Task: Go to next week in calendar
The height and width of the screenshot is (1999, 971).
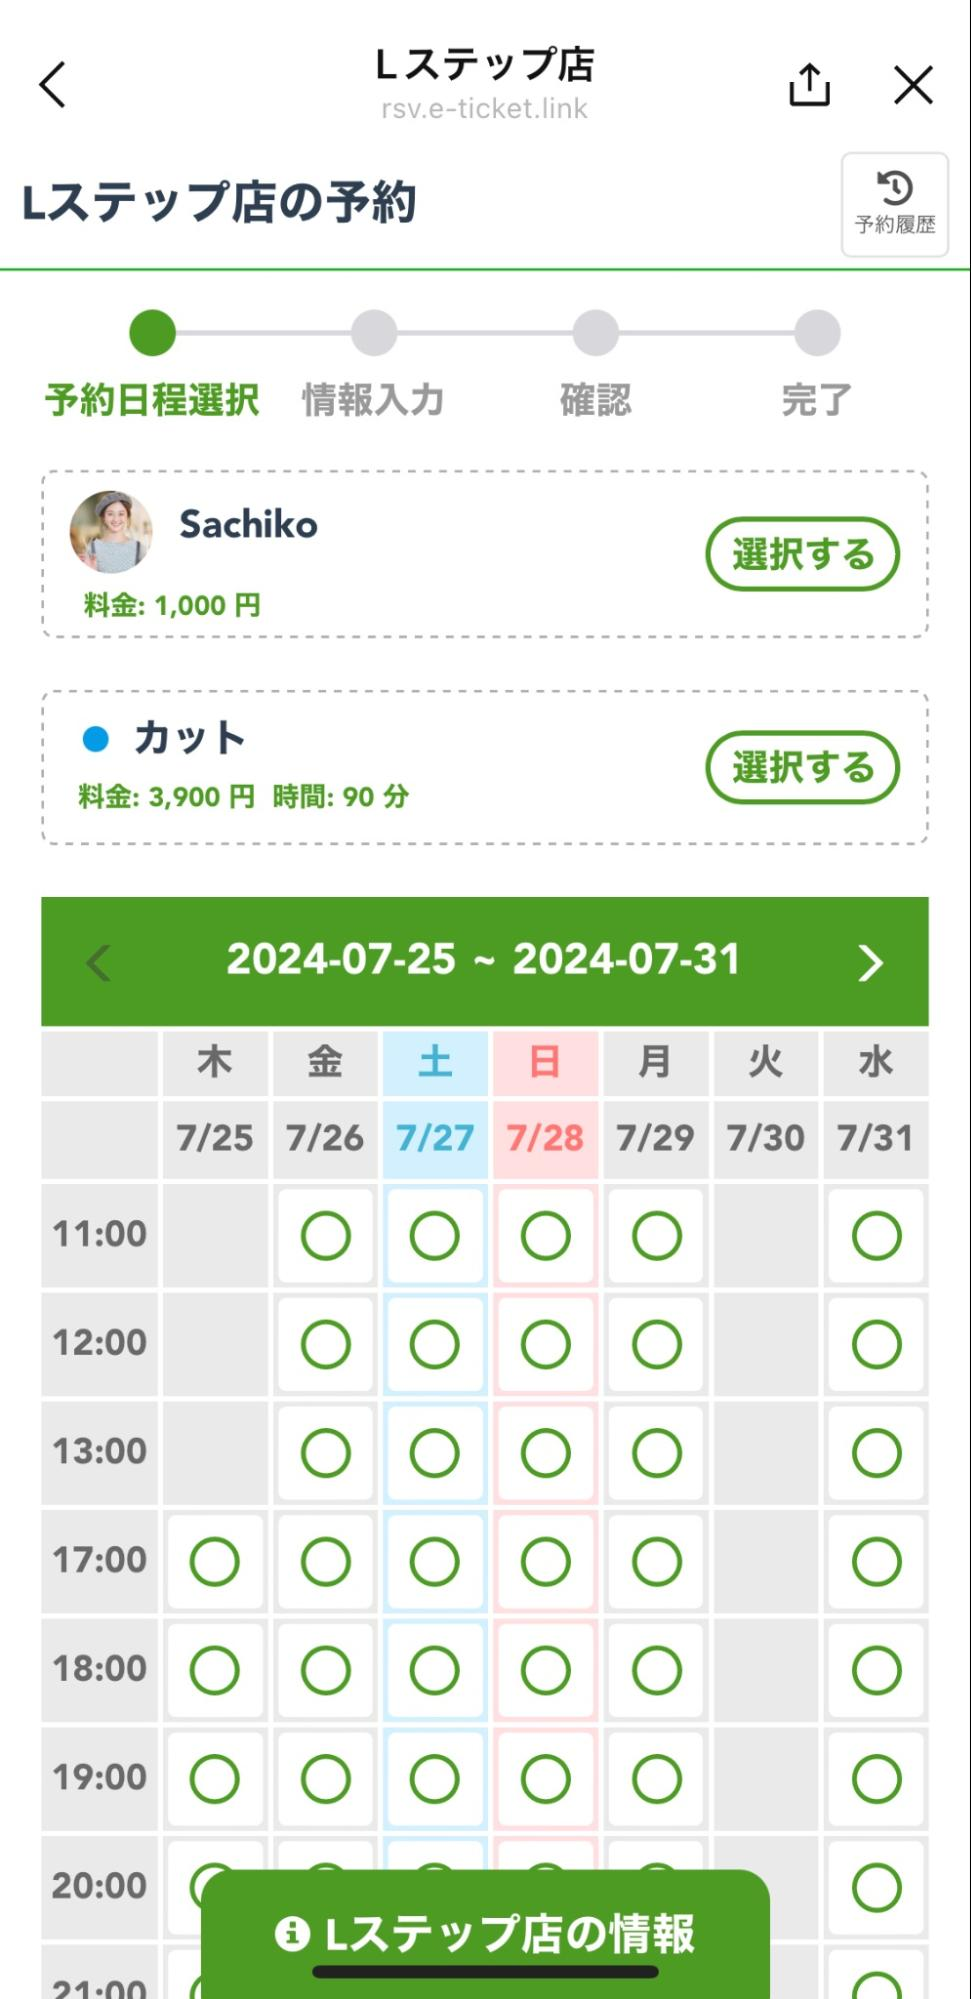Action: pyautogui.click(x=870, y=962)
